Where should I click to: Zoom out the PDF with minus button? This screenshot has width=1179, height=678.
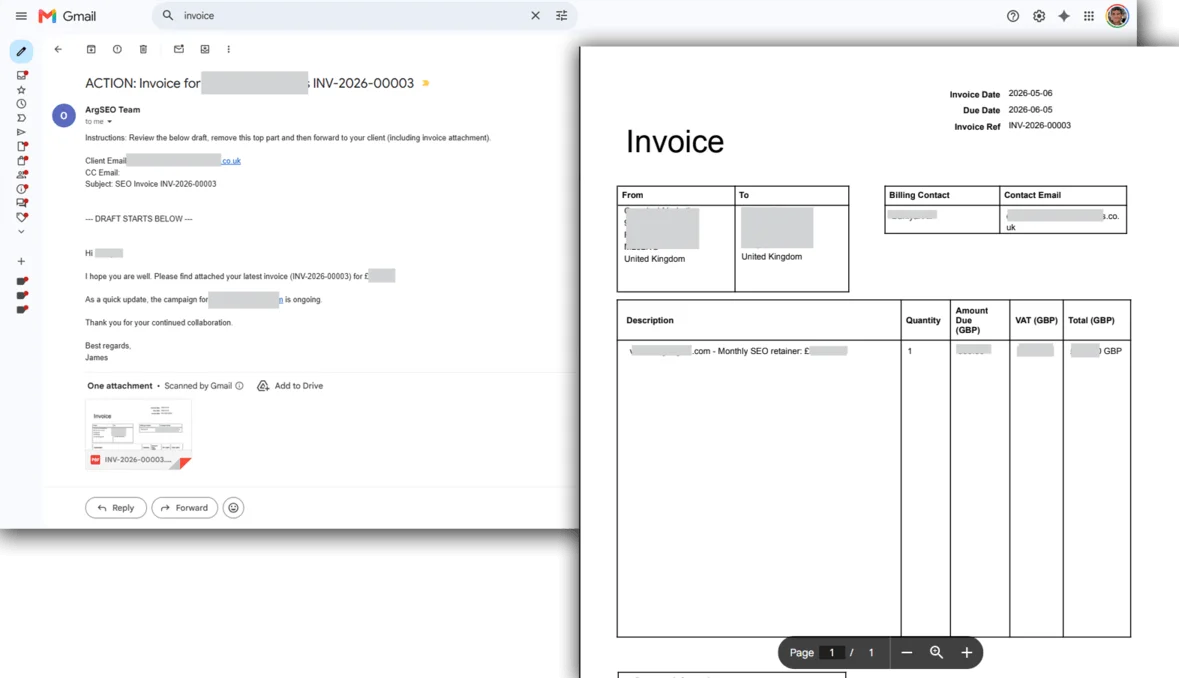coord(907,652)
